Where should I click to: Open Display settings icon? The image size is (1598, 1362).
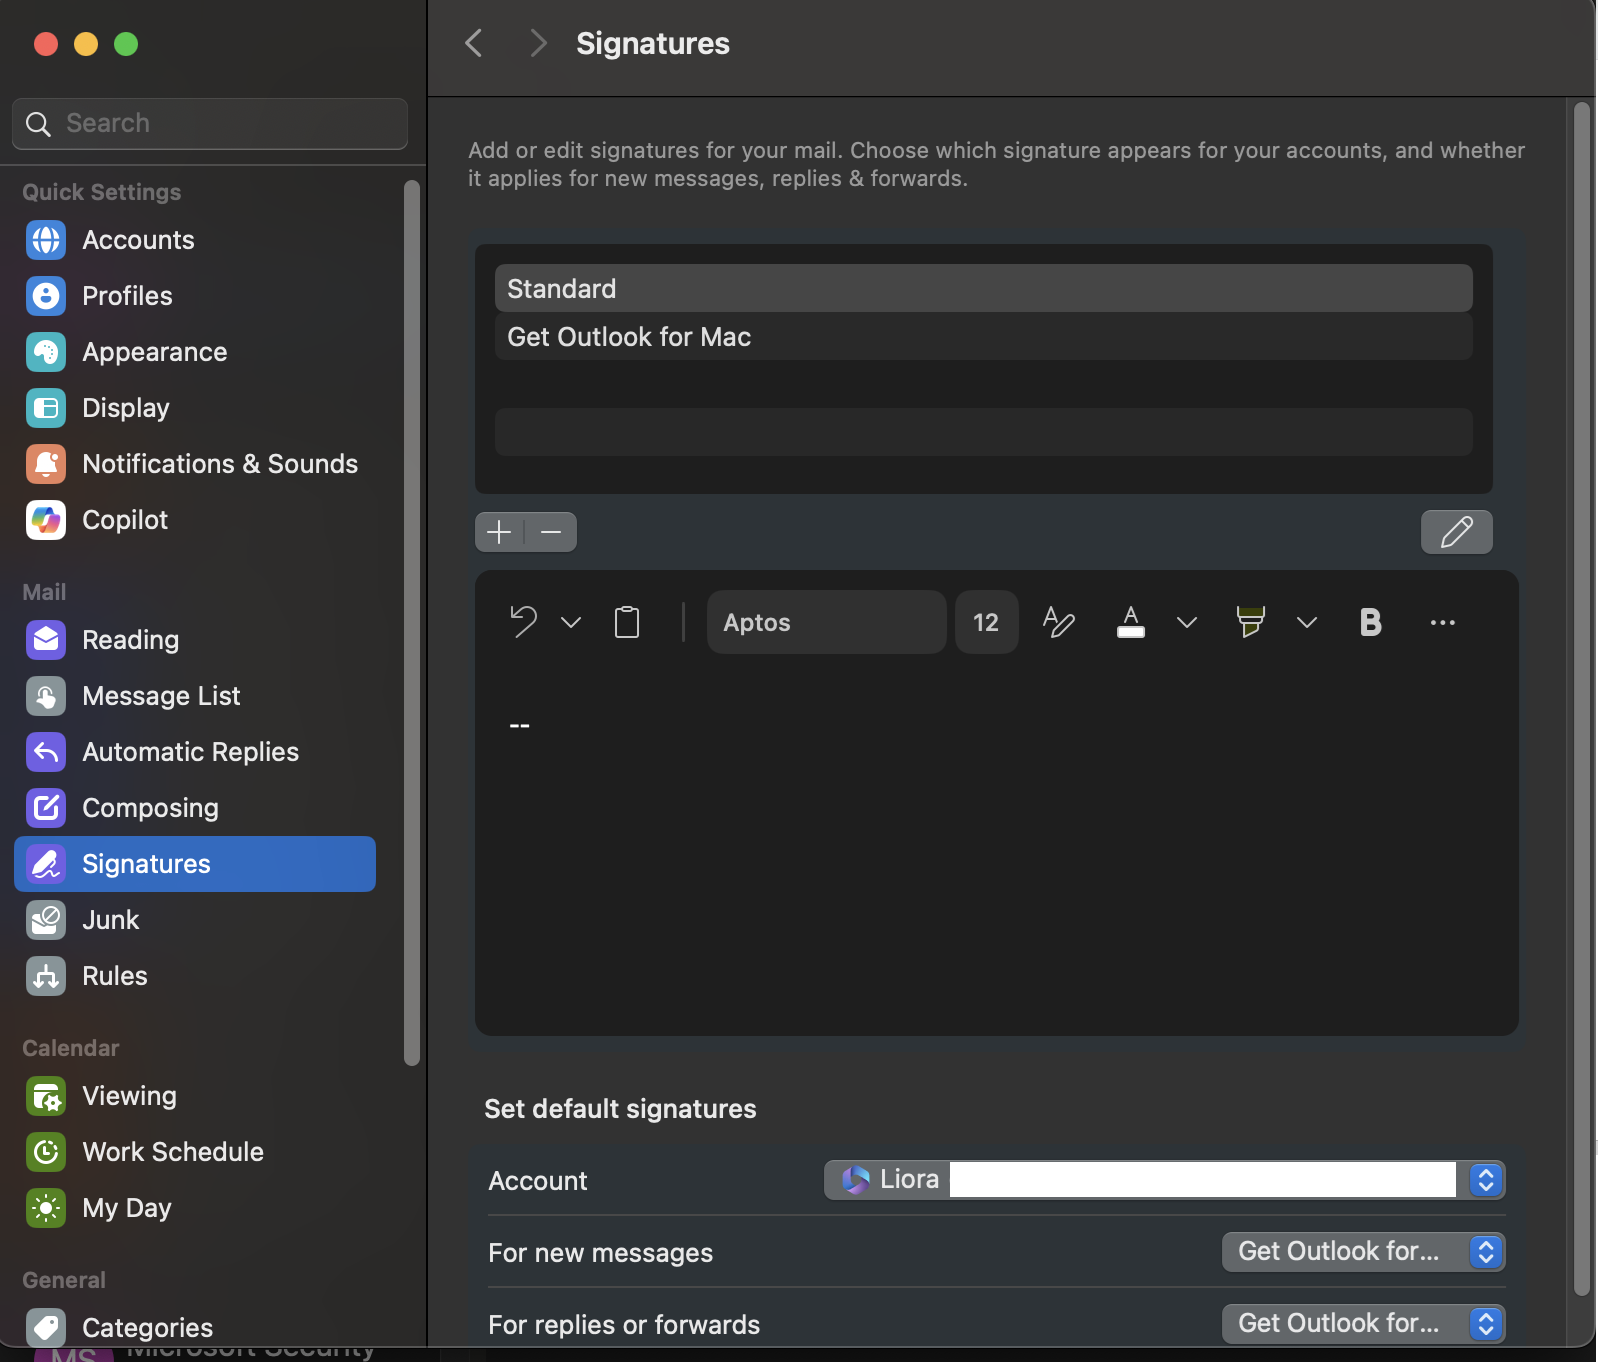pyautogui.click(x=46, y=408)
